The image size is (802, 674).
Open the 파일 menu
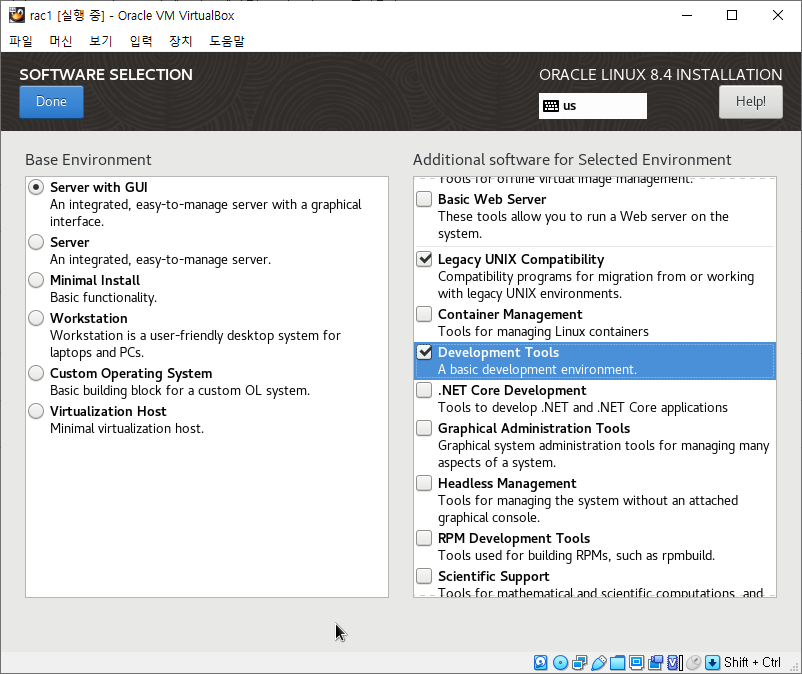(21, 41)
